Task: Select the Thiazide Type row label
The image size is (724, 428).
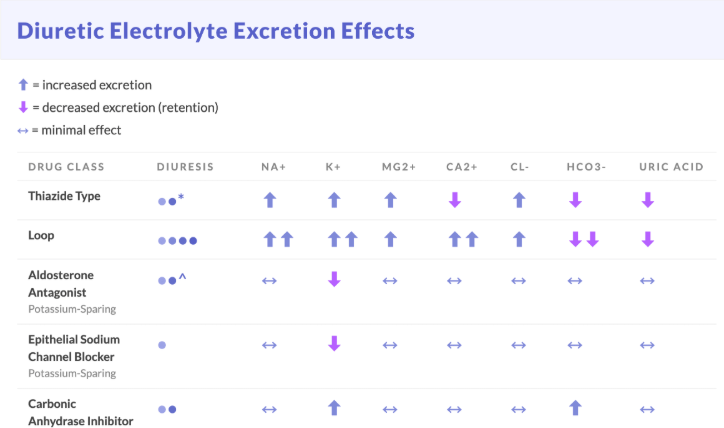Action: (64, 196)
